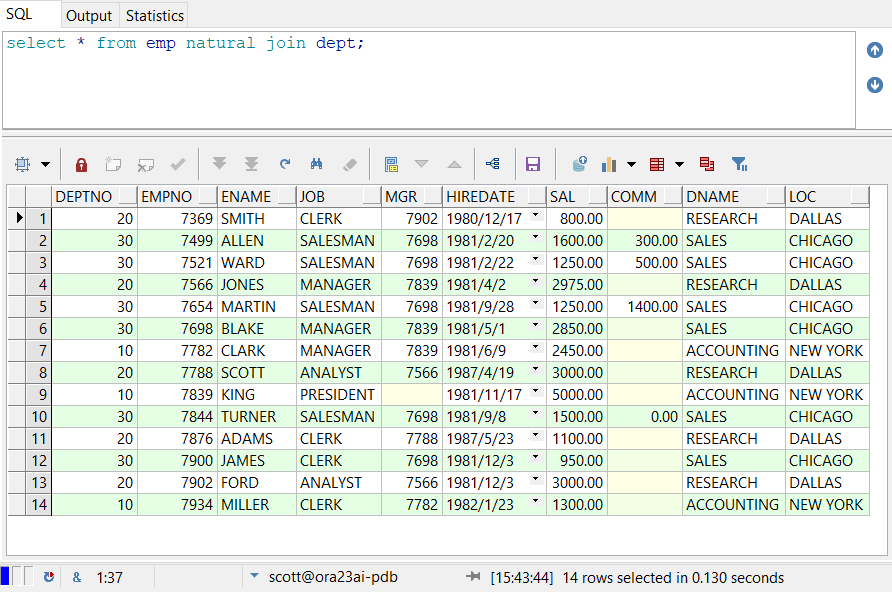Expand dropdown arrow beside bar chart icon
The image size is (892, 592).
tap(631, 164)
